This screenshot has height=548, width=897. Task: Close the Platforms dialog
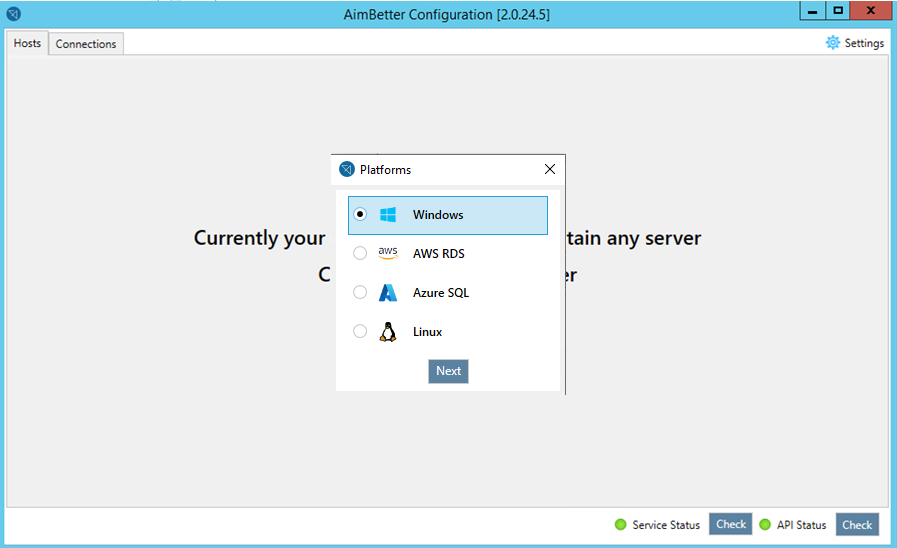tap(550, 169)
